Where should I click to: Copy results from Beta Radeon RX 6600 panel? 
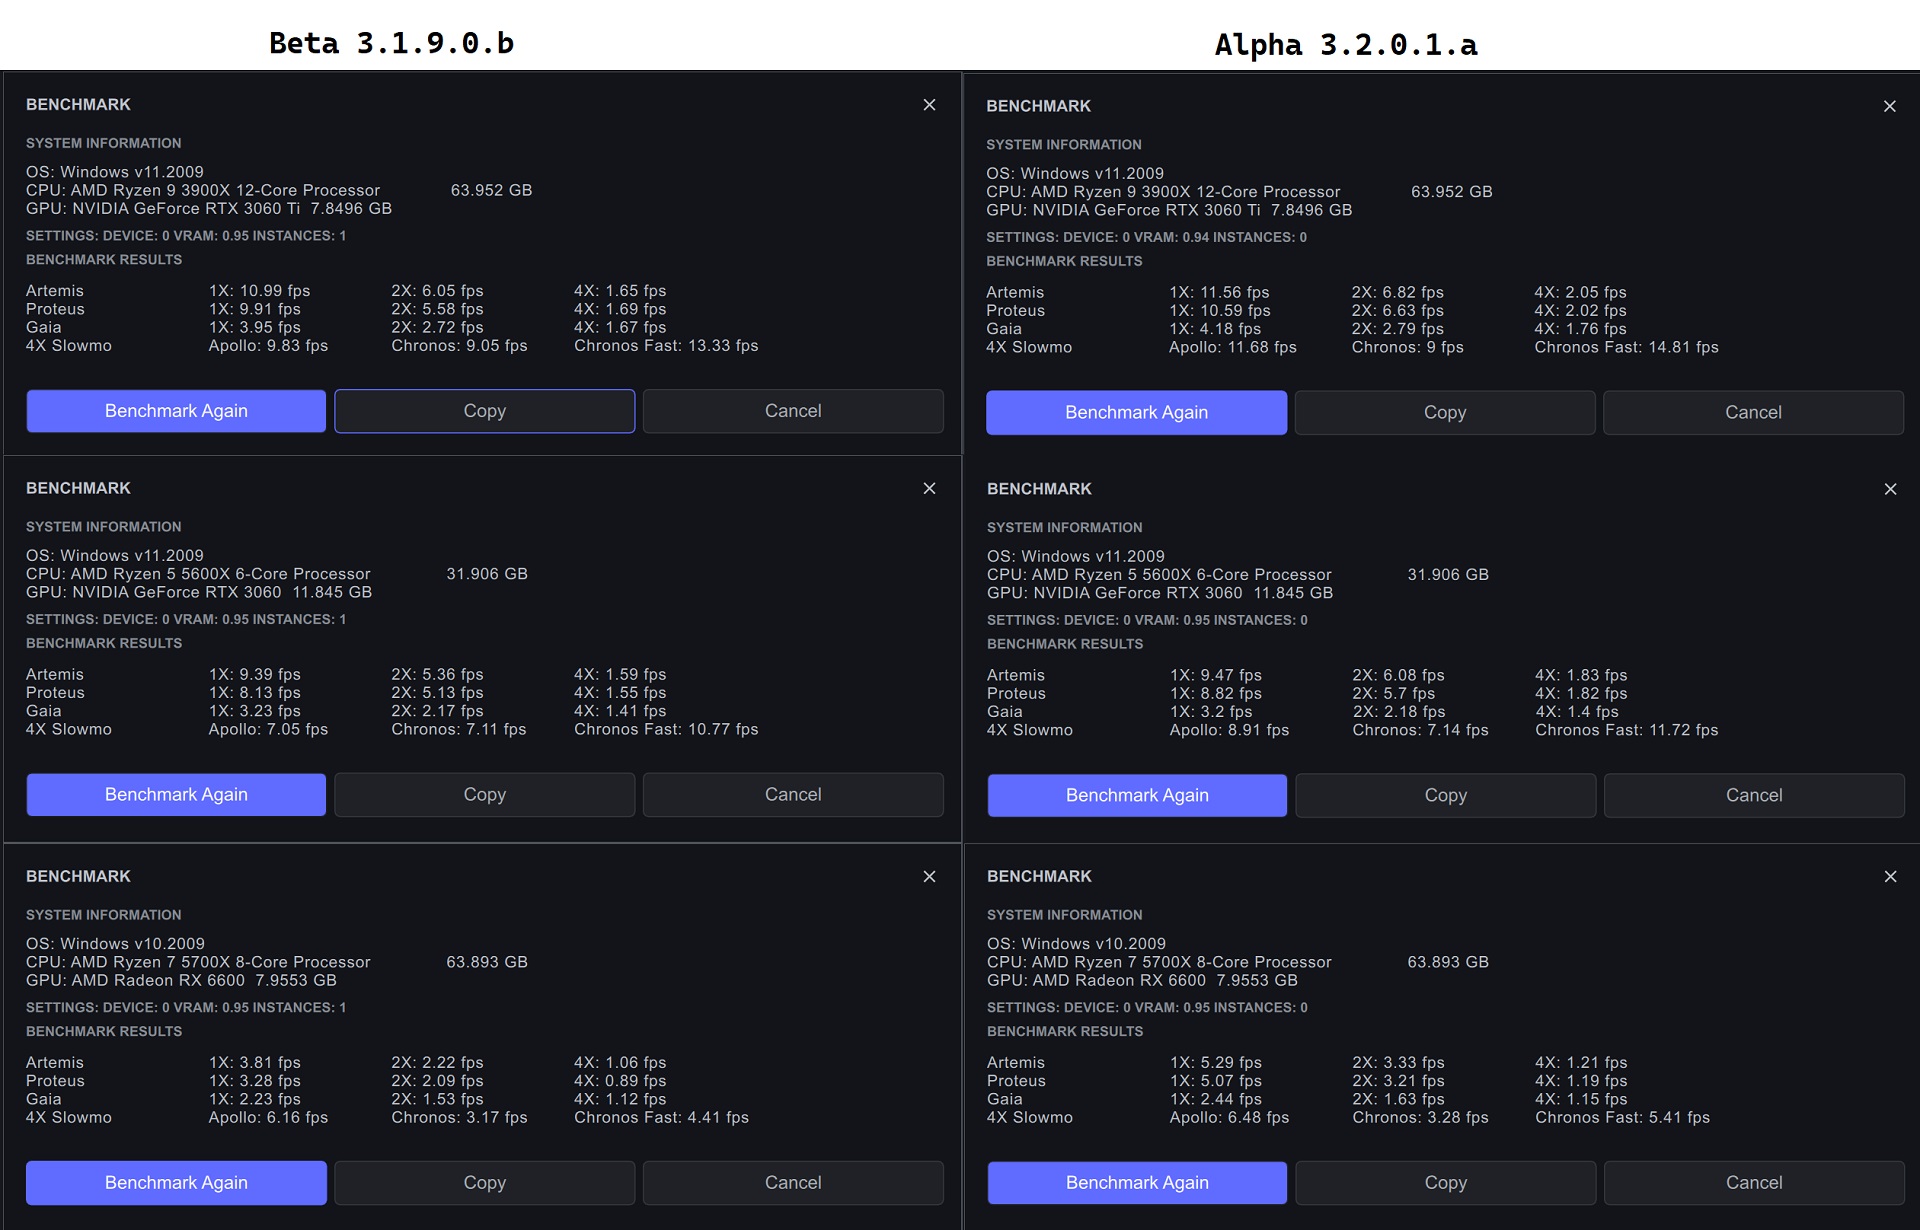[484, 1183]
